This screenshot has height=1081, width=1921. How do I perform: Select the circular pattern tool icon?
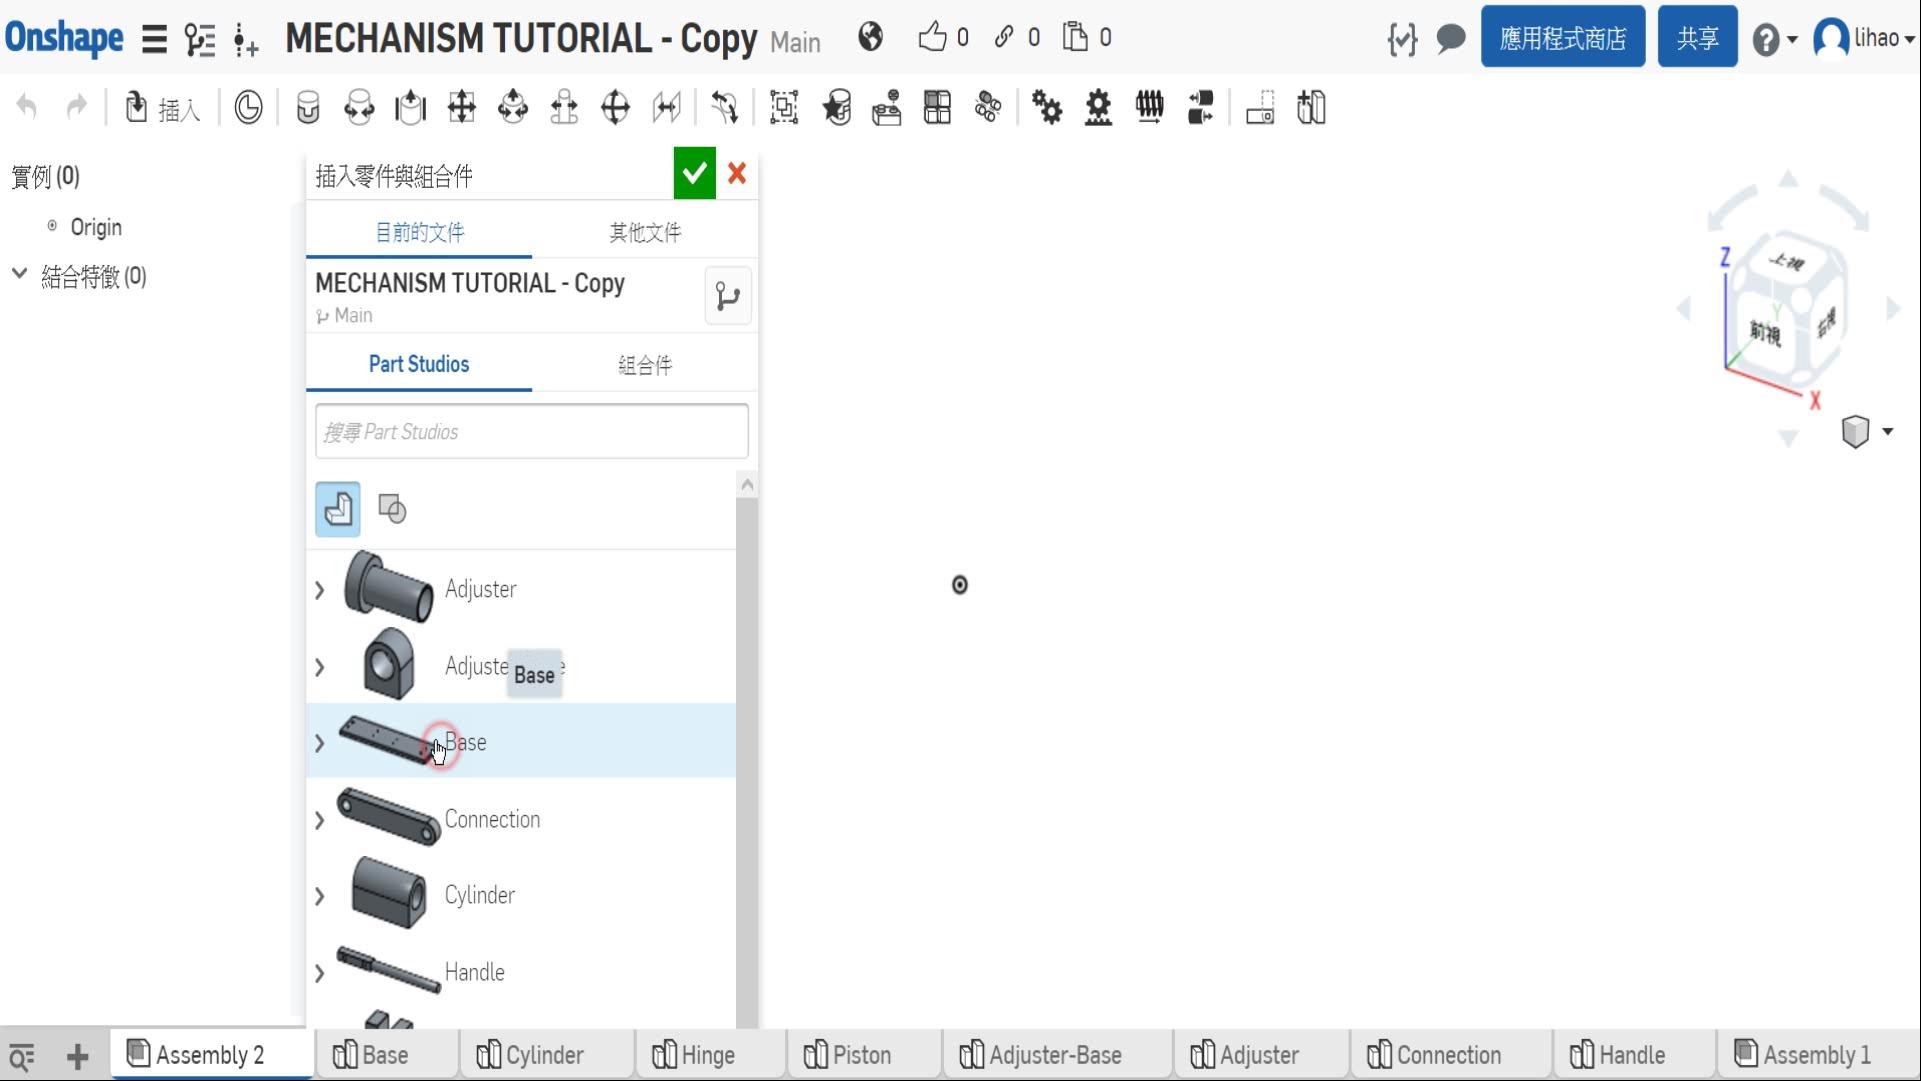coord(988,107)
